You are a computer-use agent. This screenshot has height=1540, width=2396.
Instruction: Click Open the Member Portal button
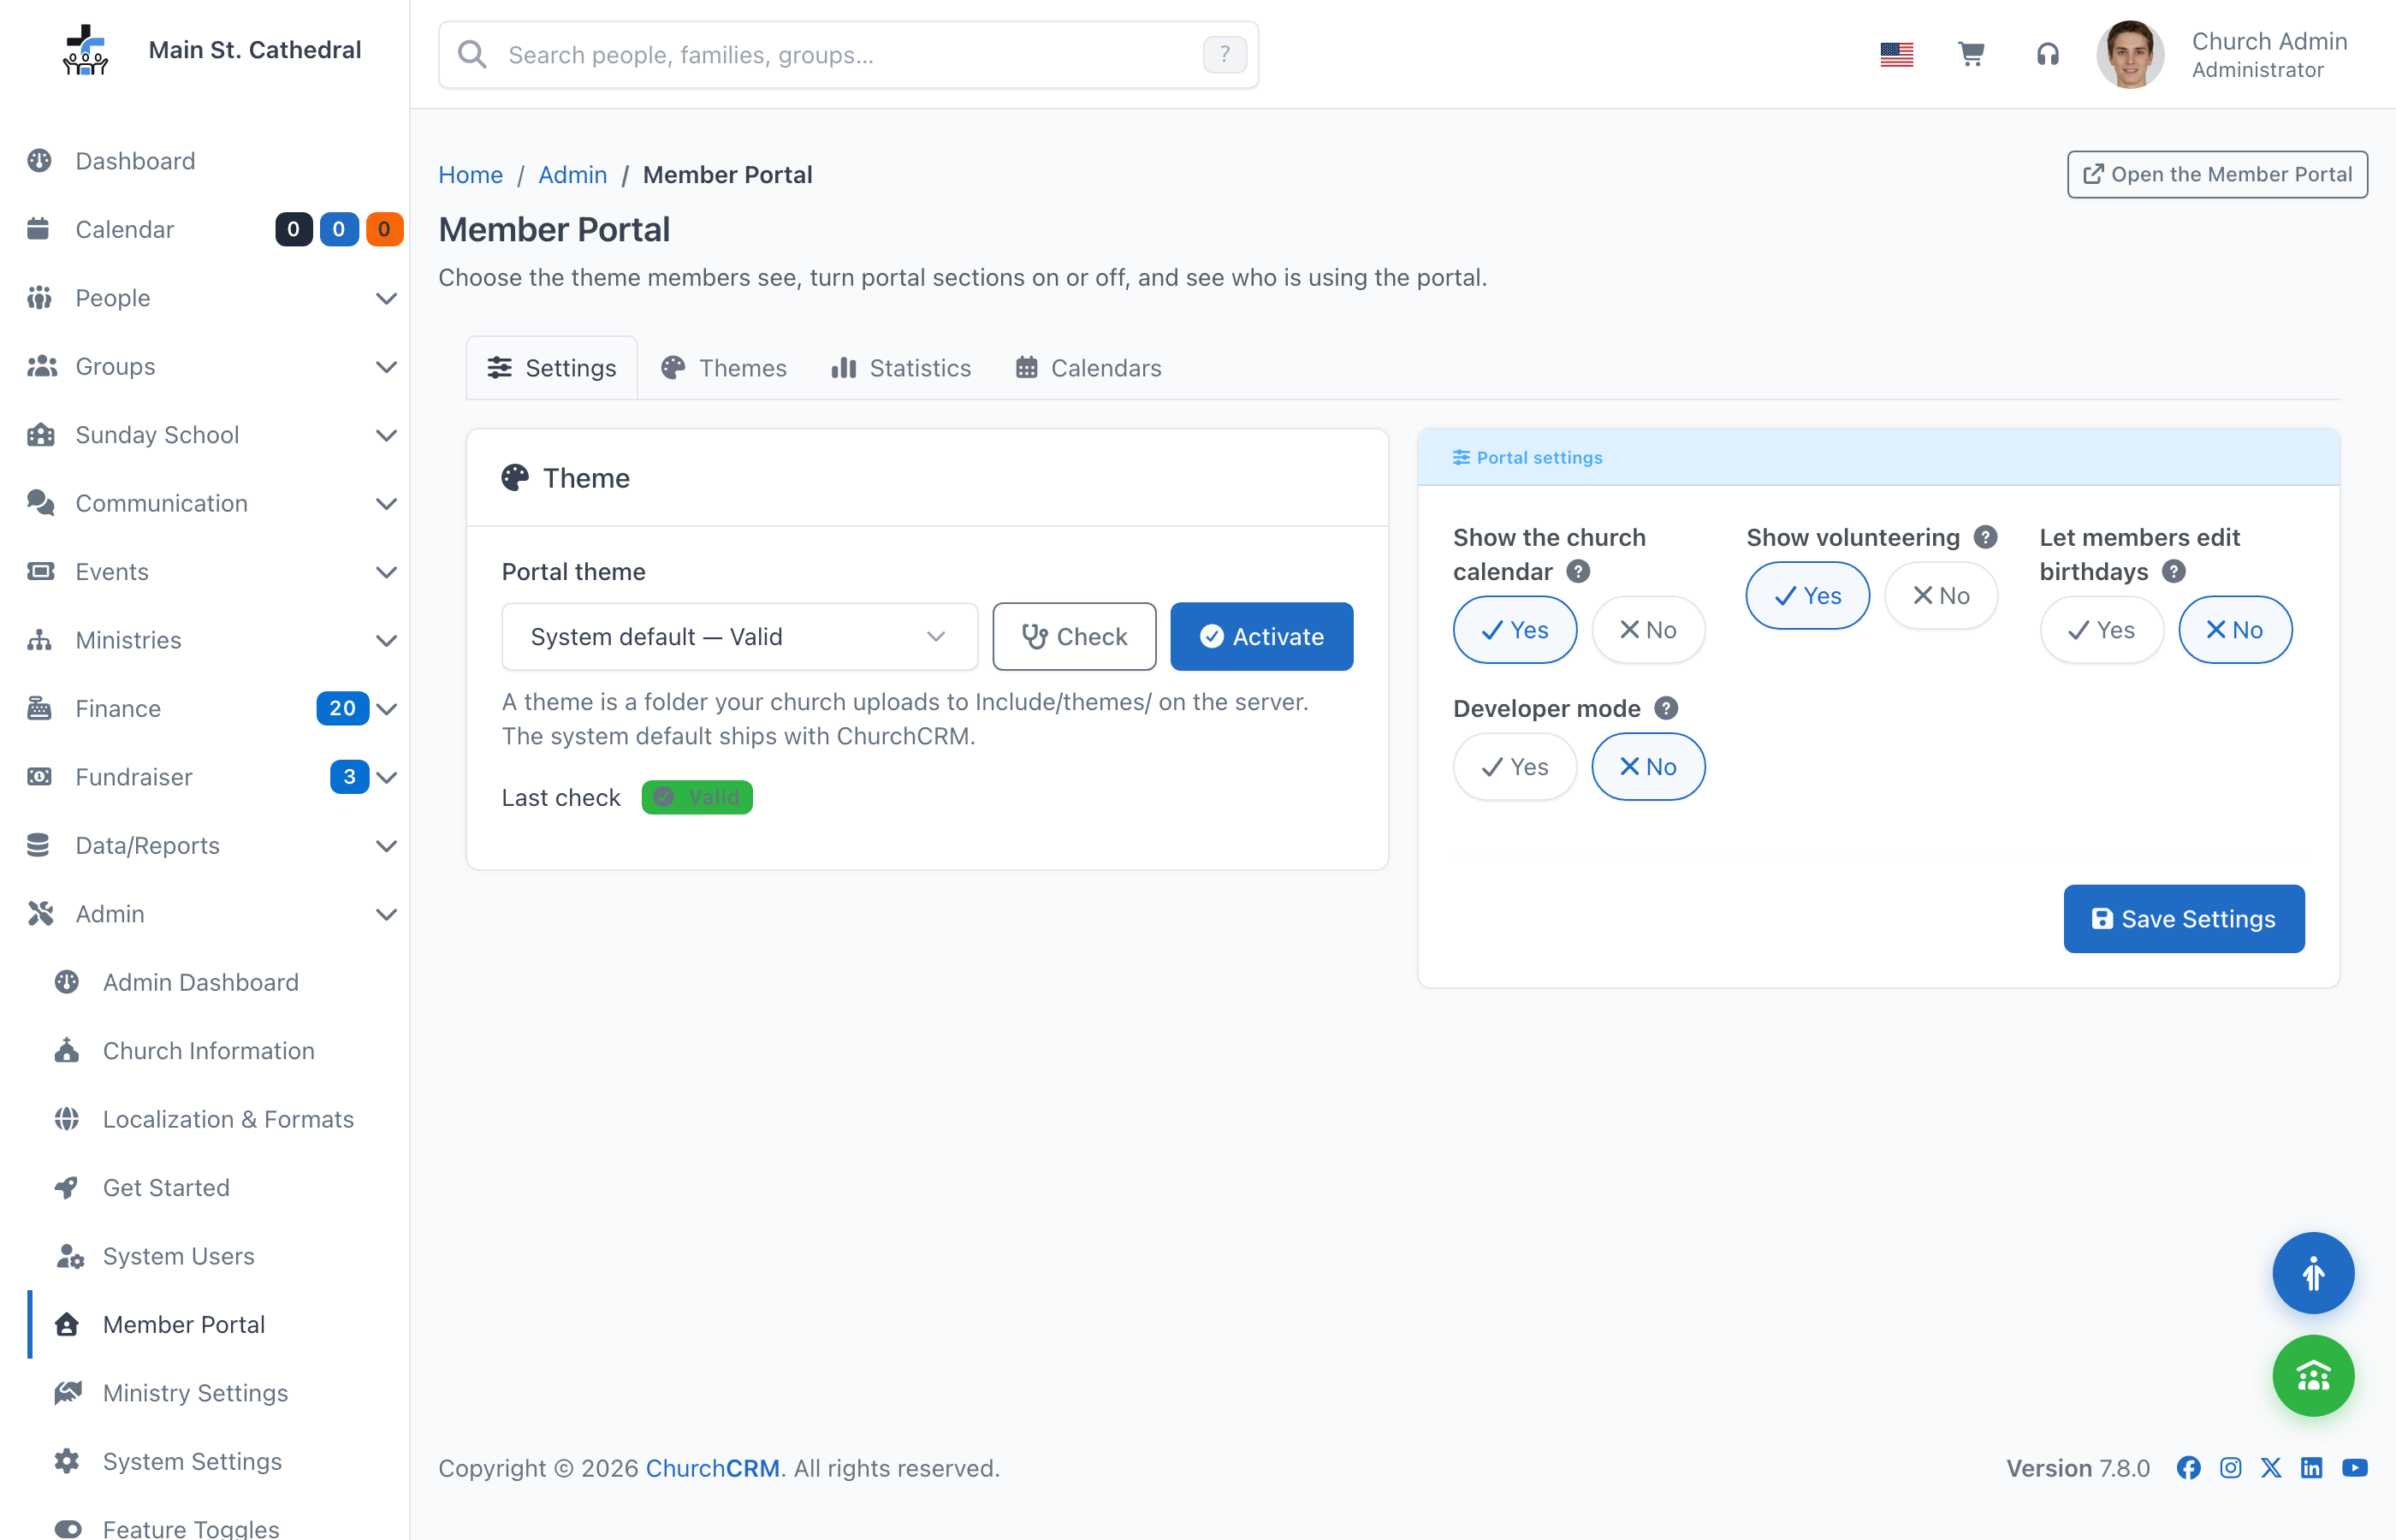(2216, 174)
